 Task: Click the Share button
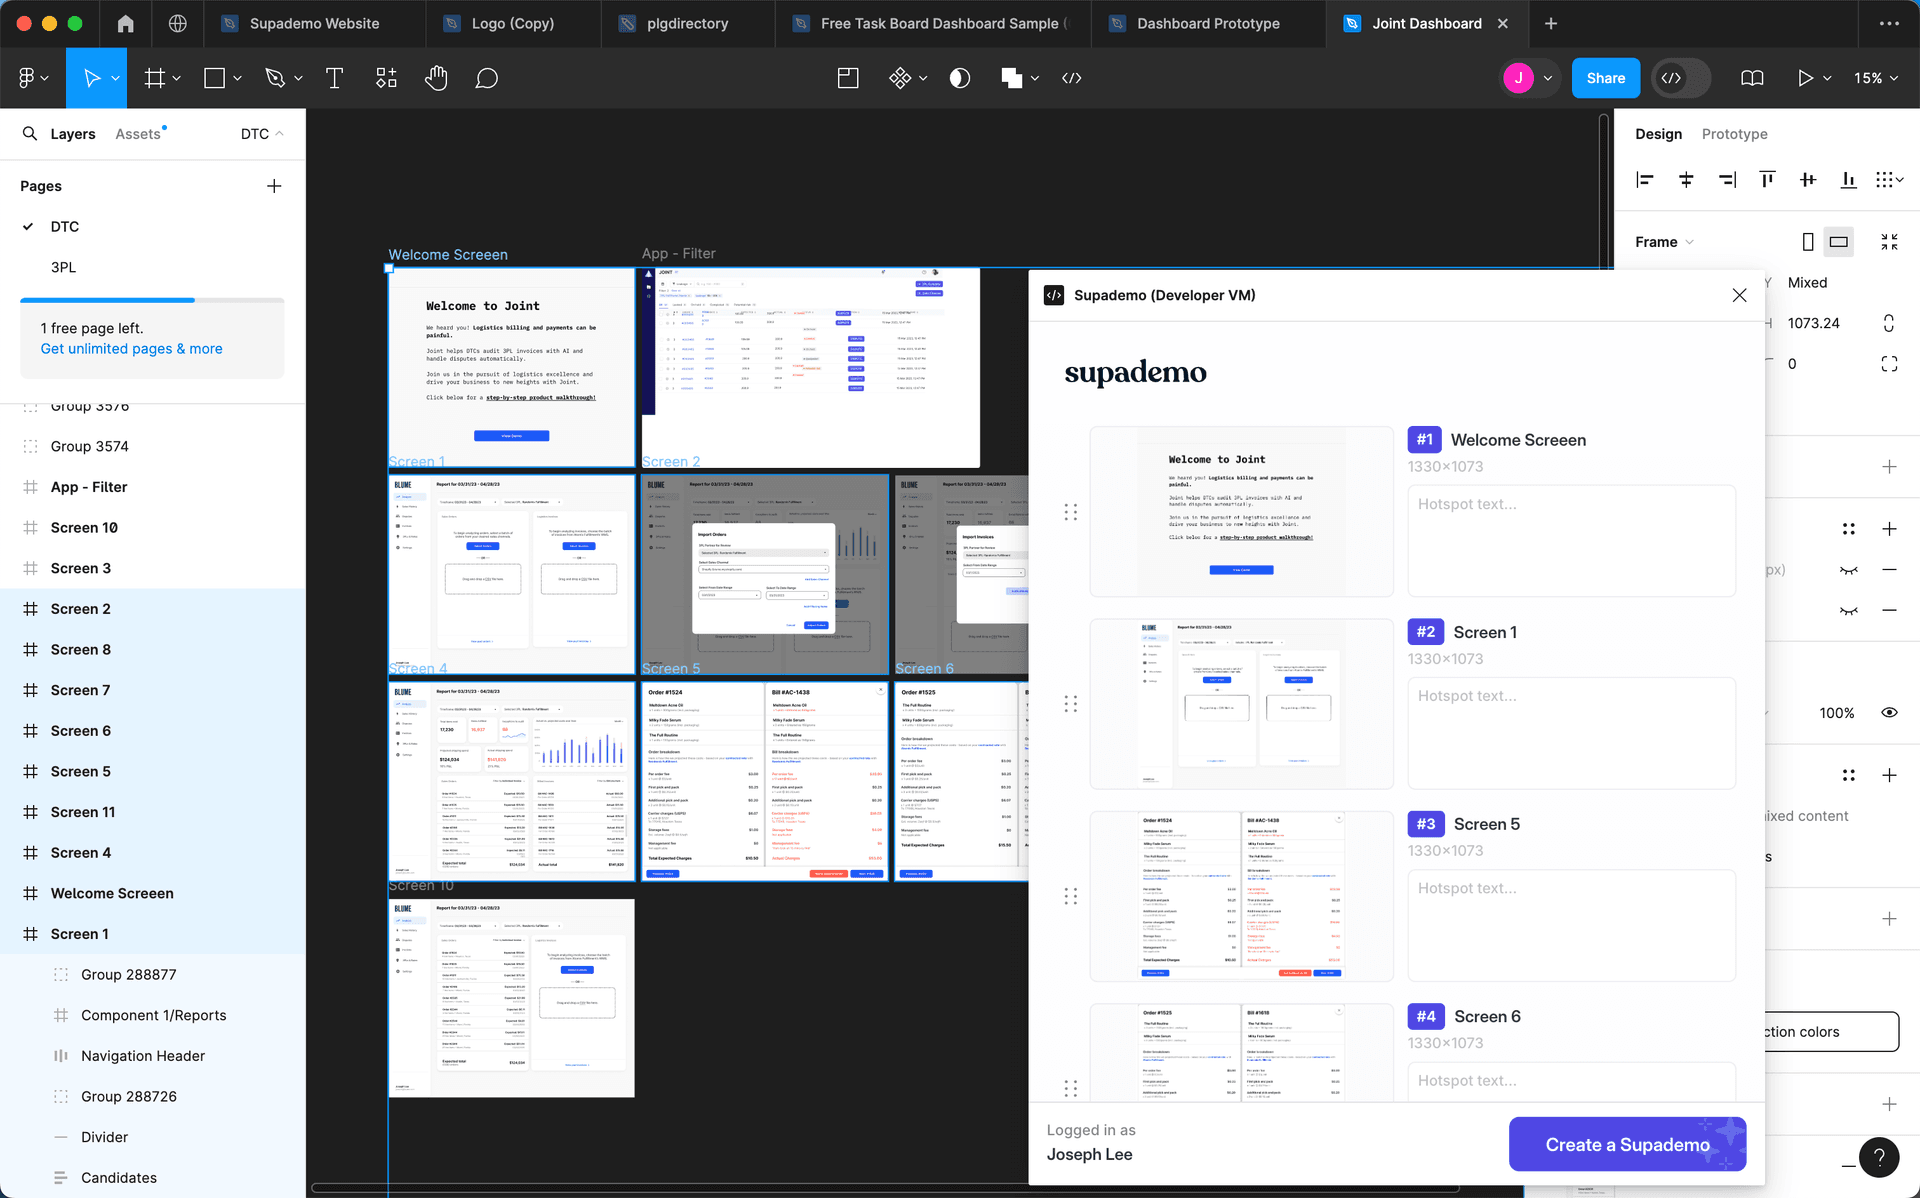[1605, 77]
